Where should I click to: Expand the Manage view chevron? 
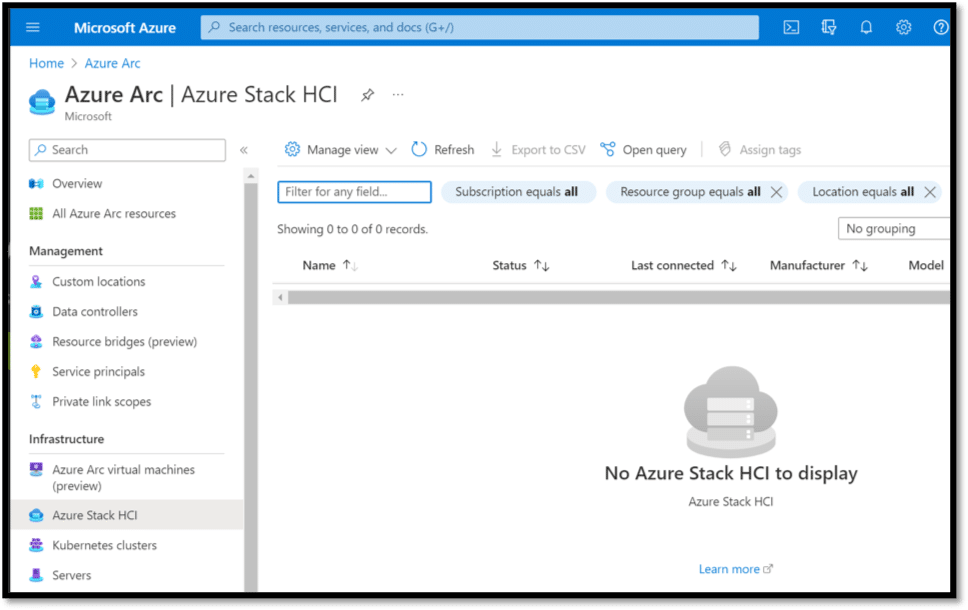click(391, 151)
